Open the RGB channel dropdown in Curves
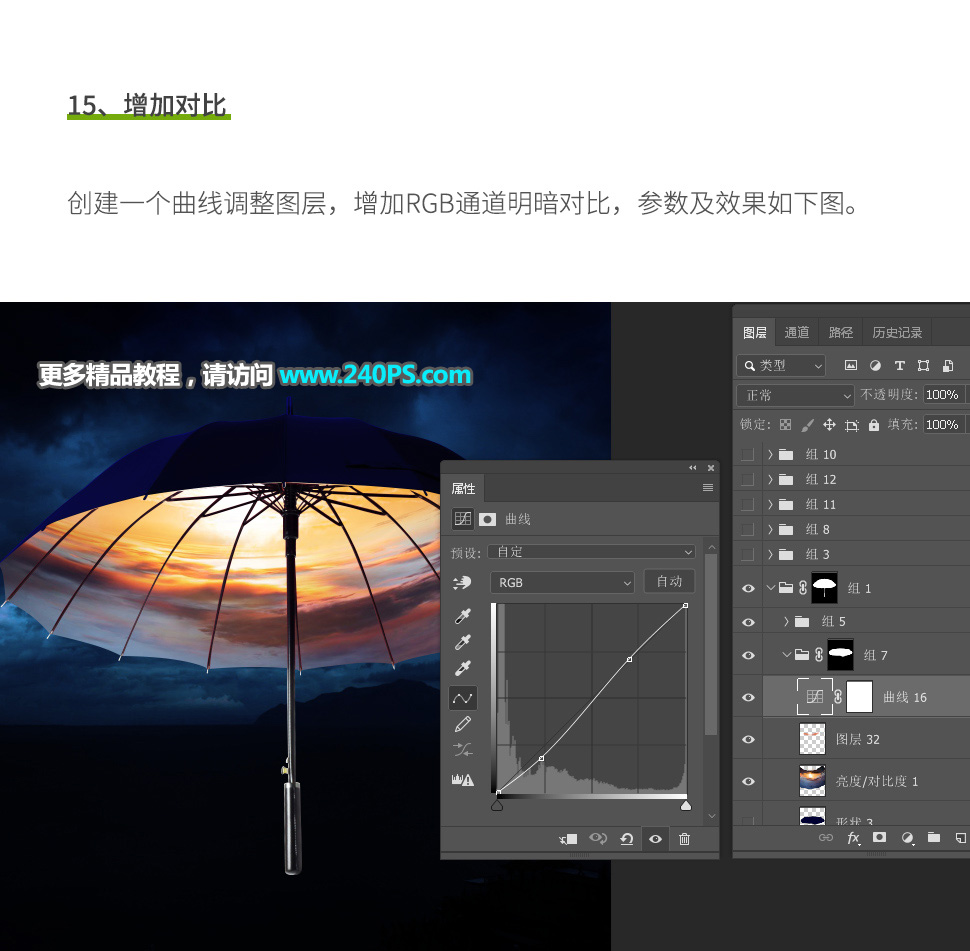Screen dimensions: 970x951 561,581
